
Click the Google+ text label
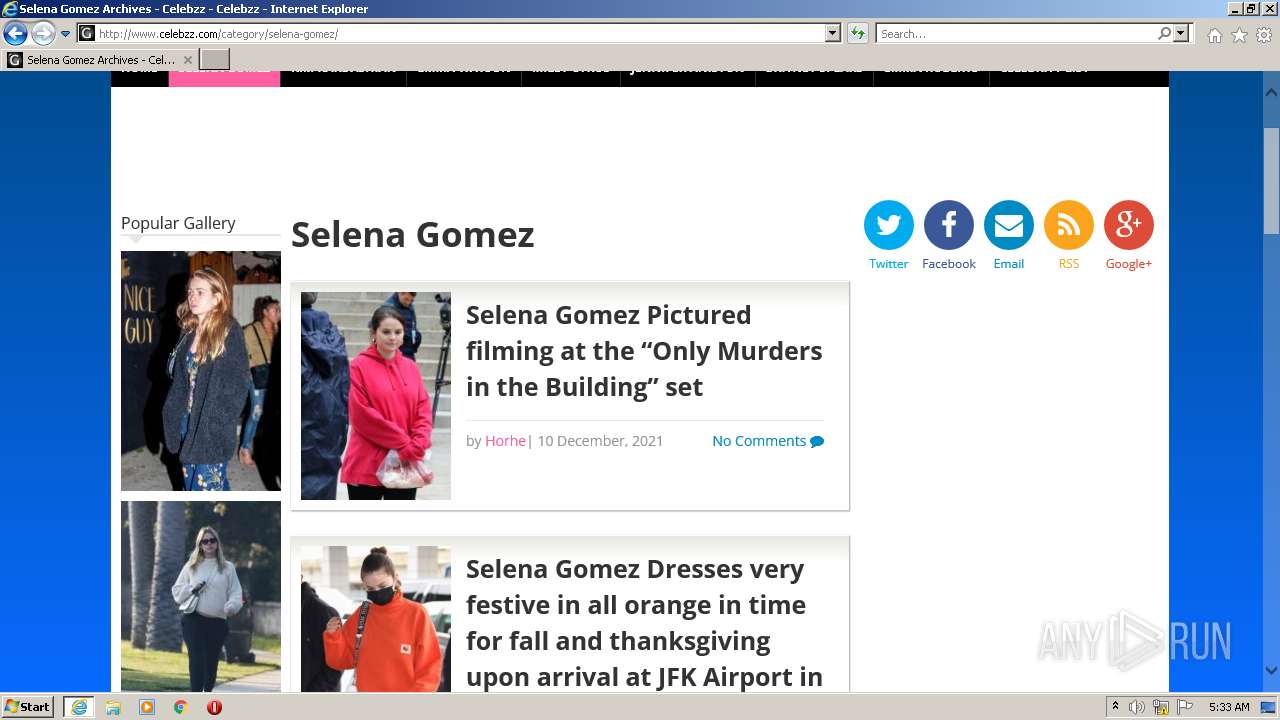(1128, 264)
